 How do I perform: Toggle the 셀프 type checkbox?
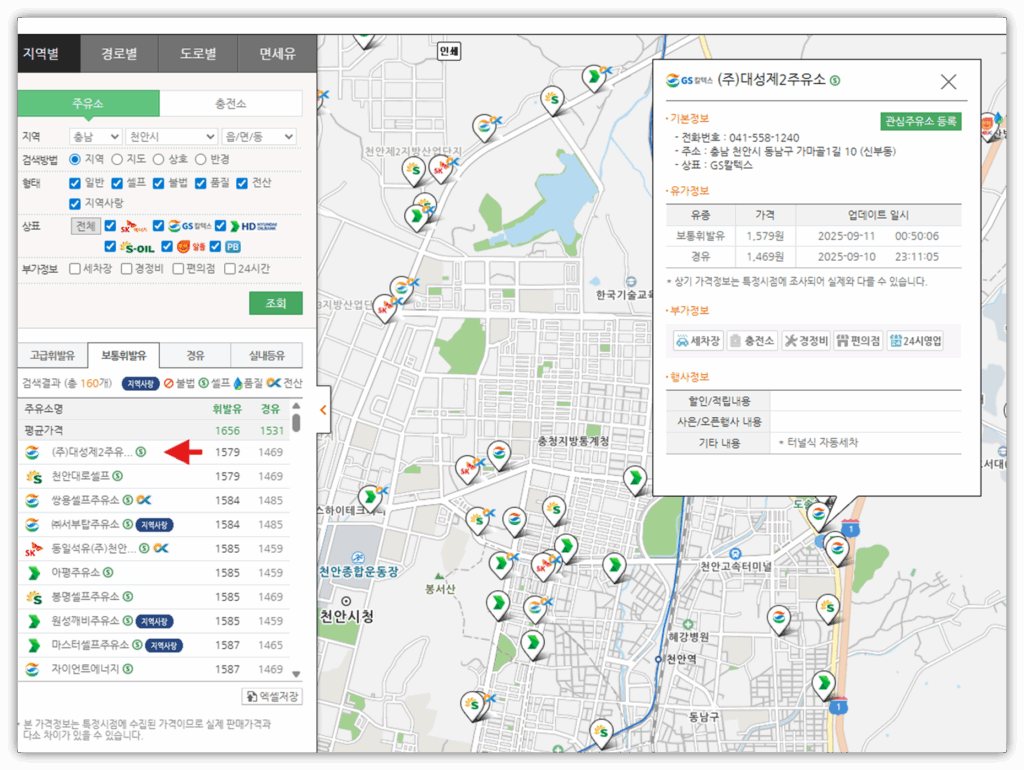tap(117, 183)
